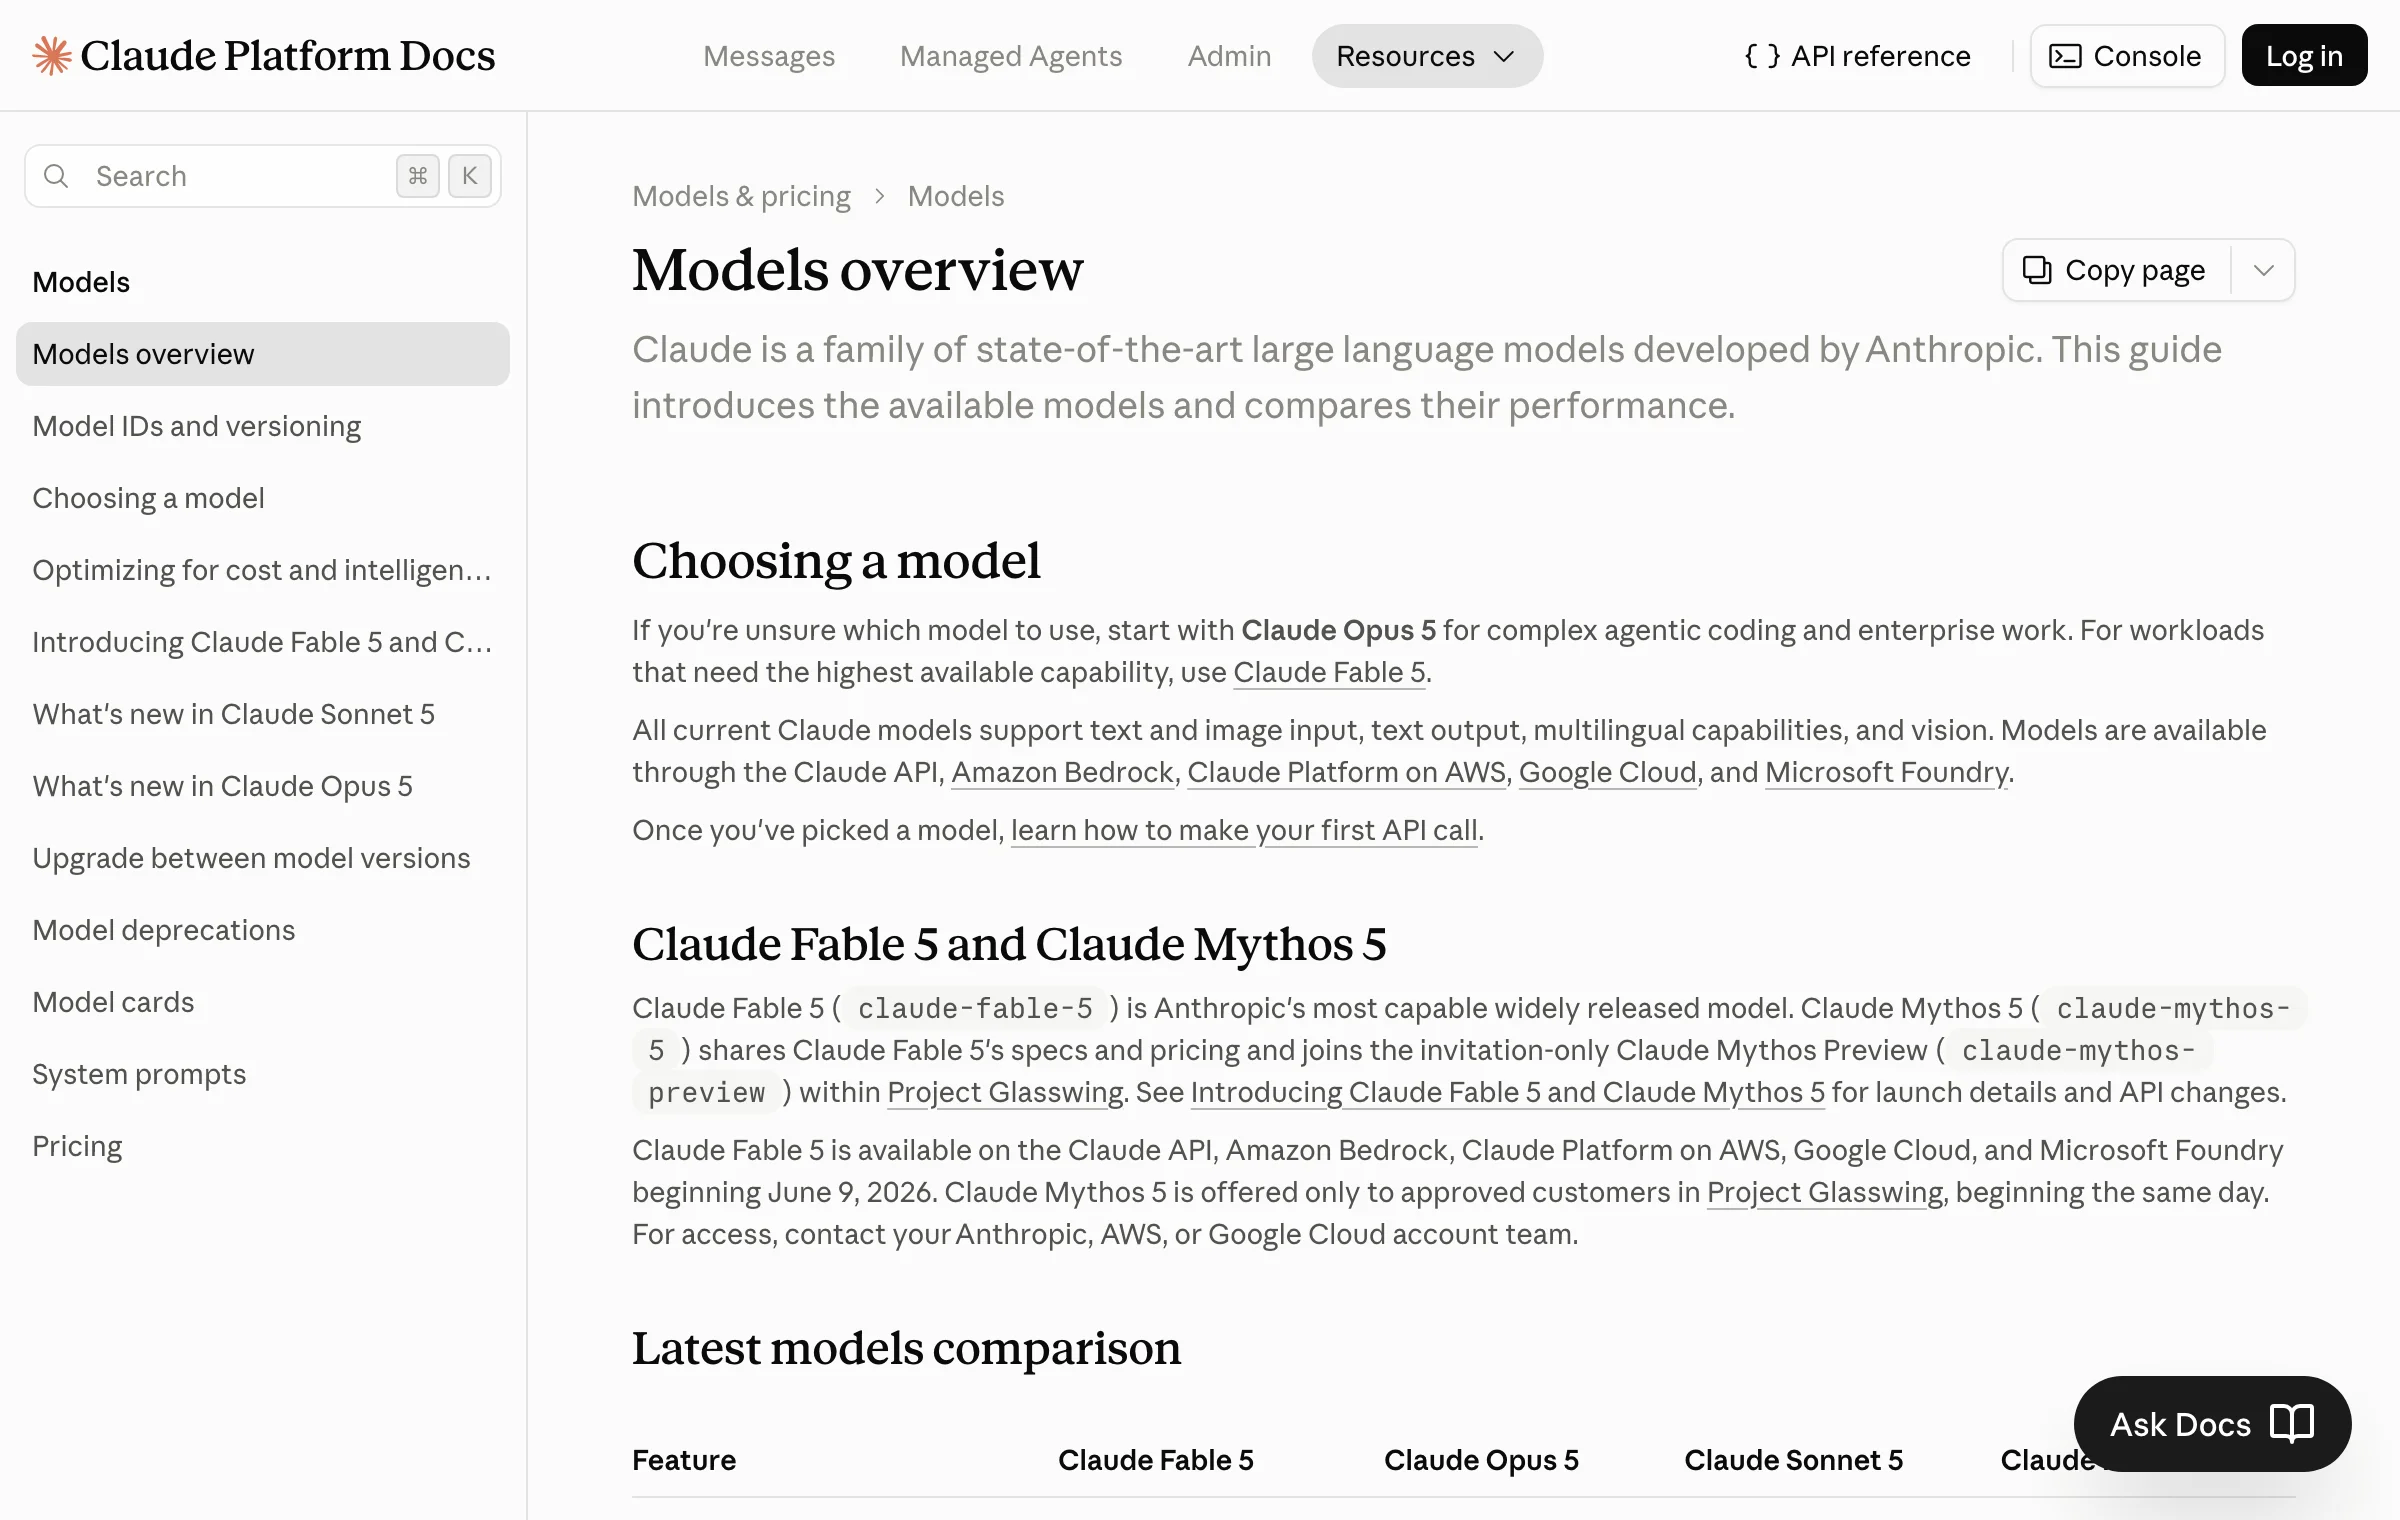Click the search magnifier icon
This screenshot has width=2400, height=1520.
pyautogui.click(x=57, y=176)
